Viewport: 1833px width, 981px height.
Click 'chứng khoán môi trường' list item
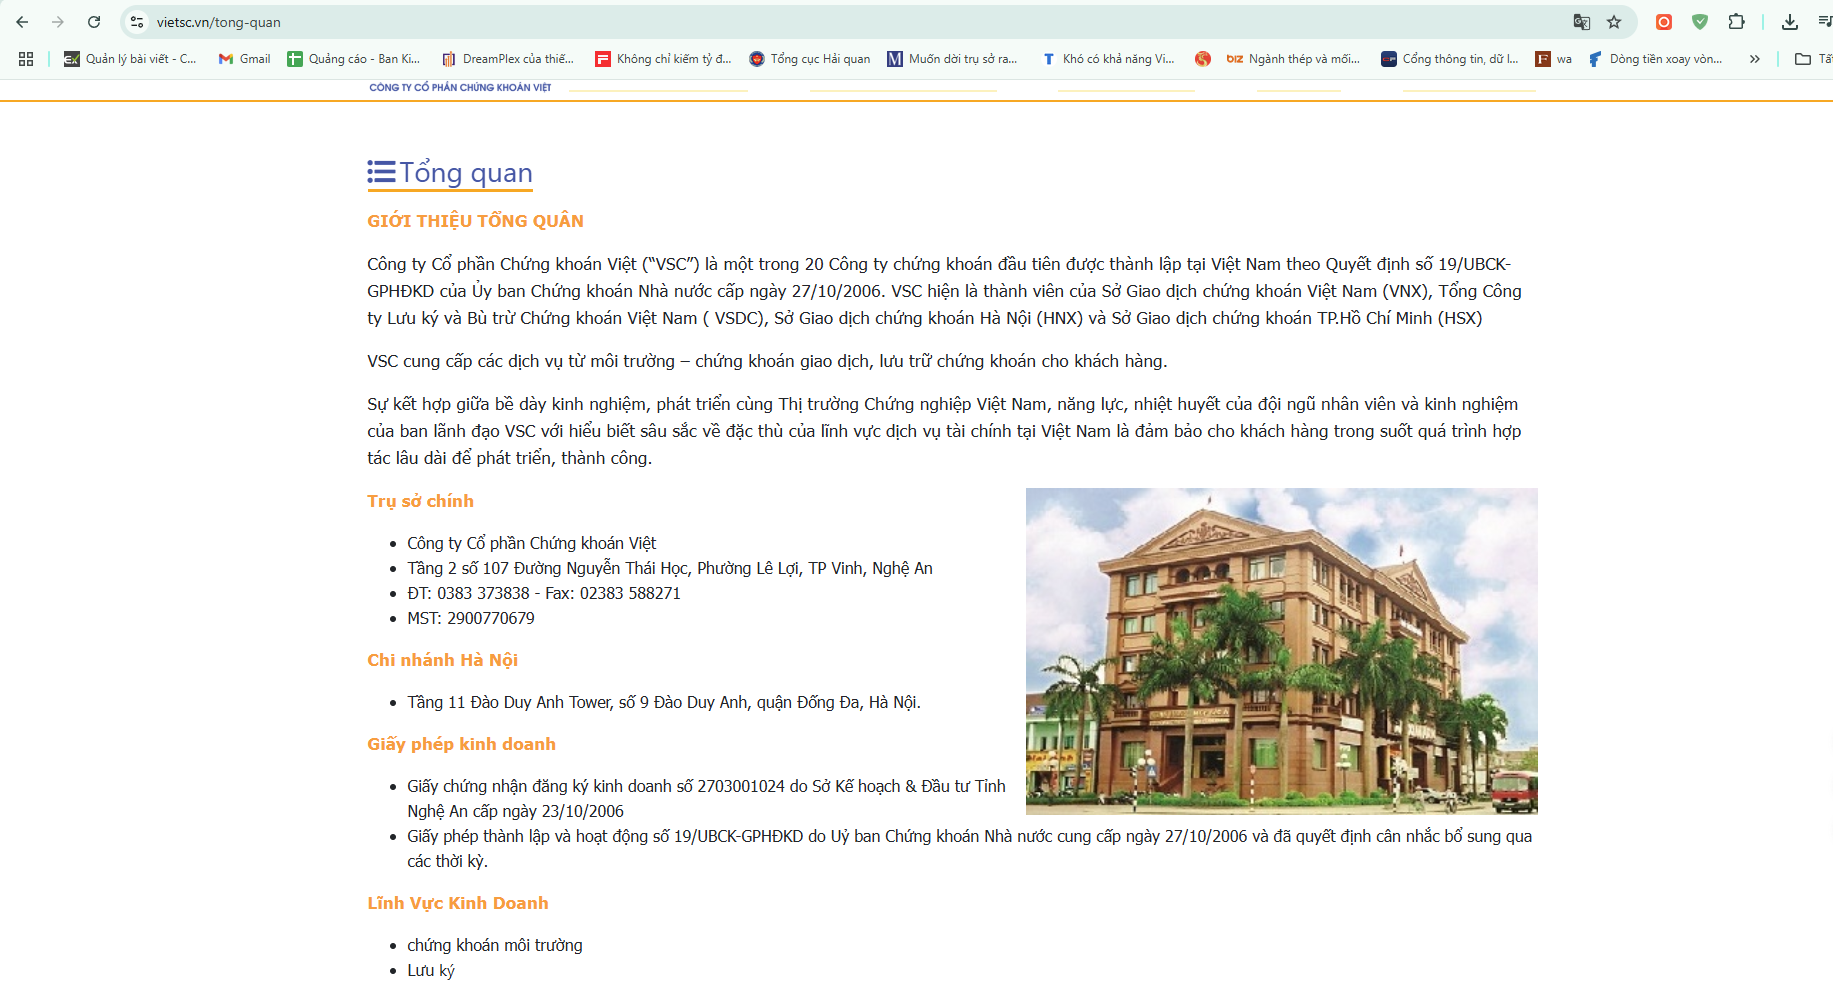click(495, 945)
